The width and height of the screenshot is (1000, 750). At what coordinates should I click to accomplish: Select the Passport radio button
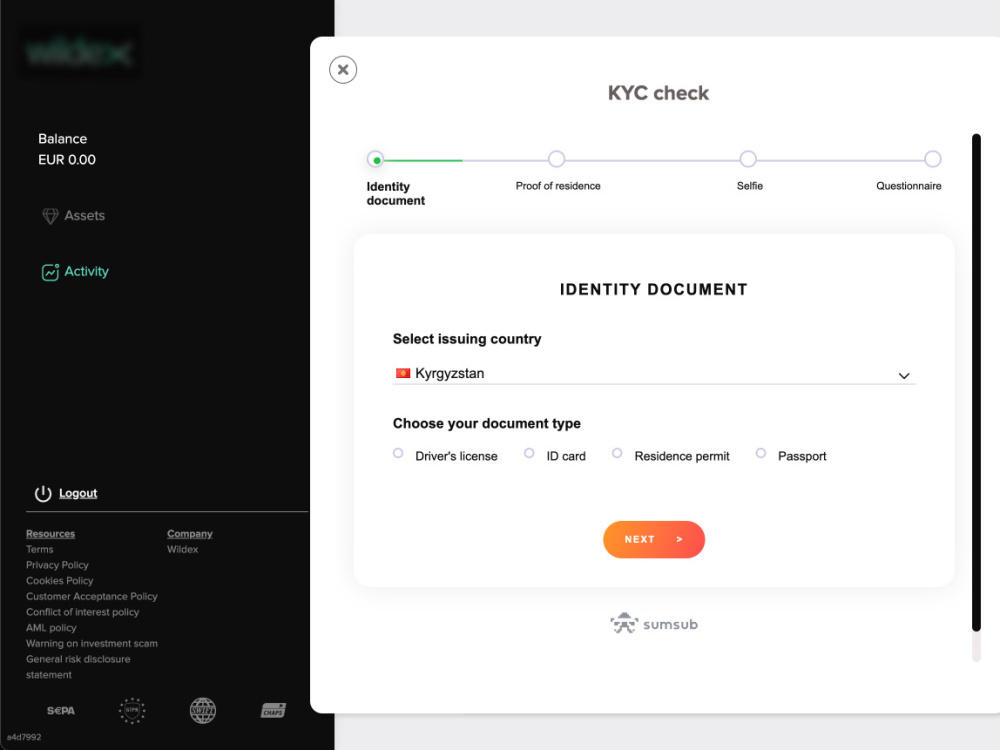[760, 453]
